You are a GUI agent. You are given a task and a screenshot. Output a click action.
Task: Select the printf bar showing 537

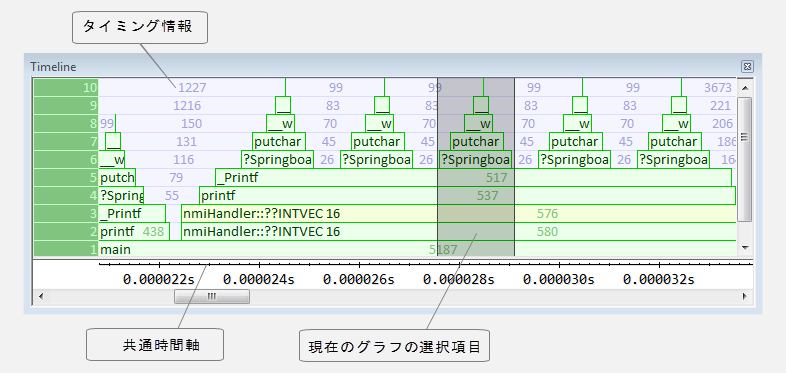click(467, 196)
